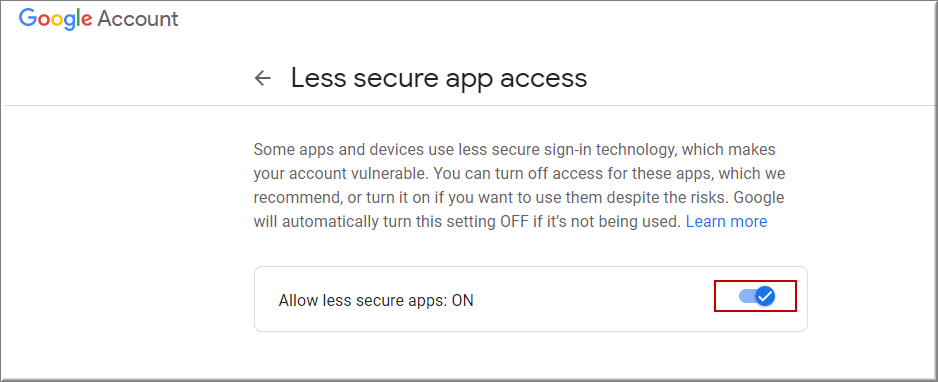This screenshot has width=938, height=382.
Task: Click the blue checkmark knob on the switch
Action: point(765,295)
